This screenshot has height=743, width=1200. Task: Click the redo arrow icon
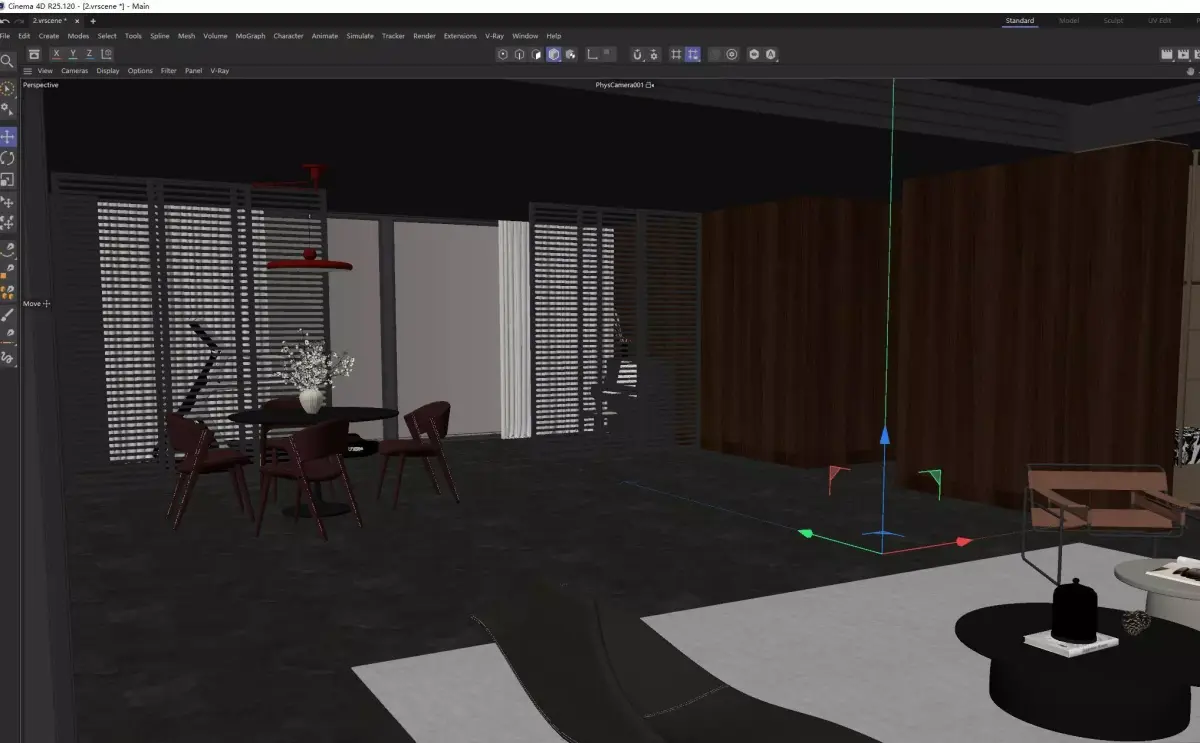[x=19, y=21]
